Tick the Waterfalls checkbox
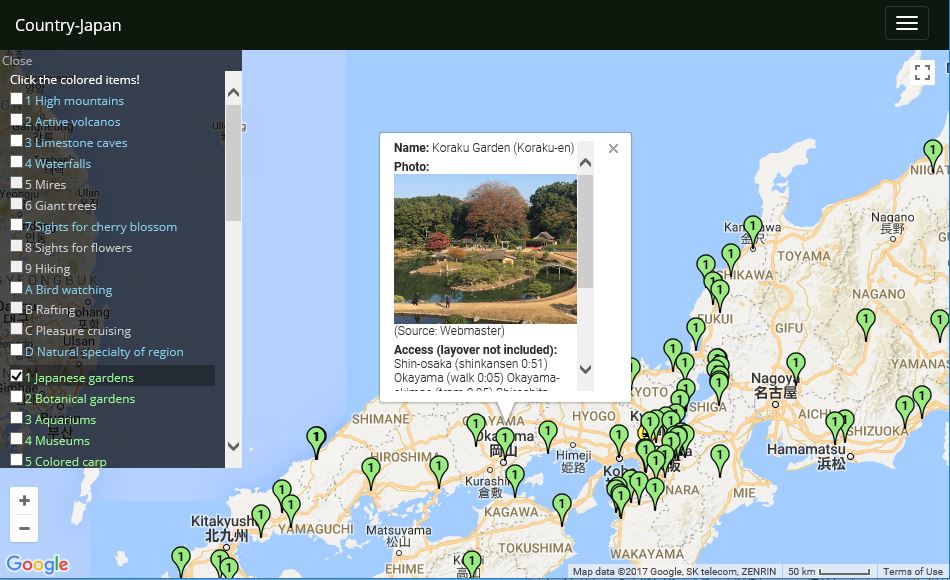 (x=17, y=162)
